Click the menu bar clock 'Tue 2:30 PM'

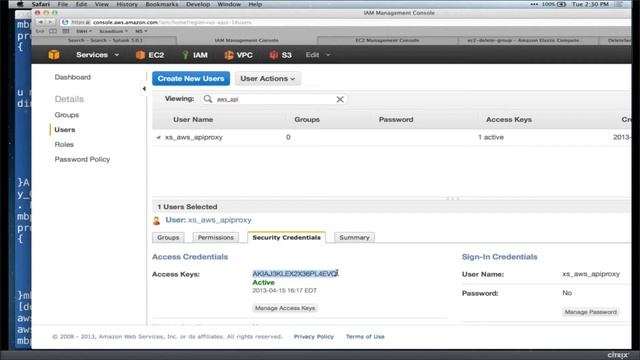590,4
